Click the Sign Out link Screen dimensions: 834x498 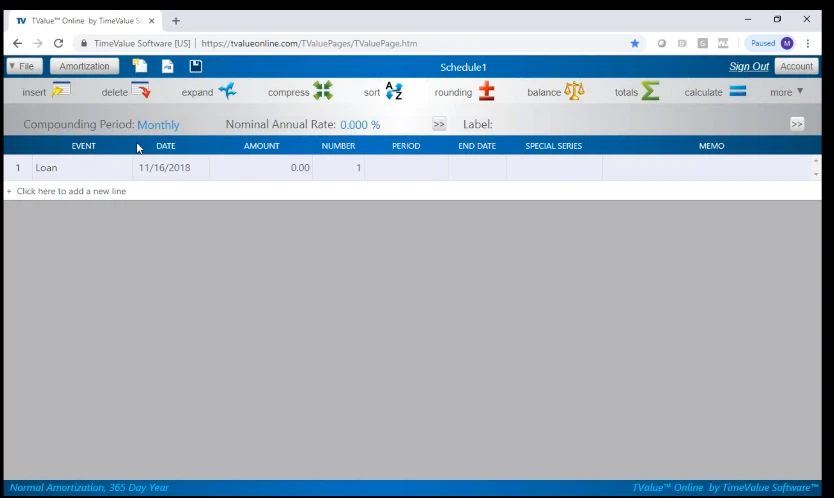coord(749,67)
